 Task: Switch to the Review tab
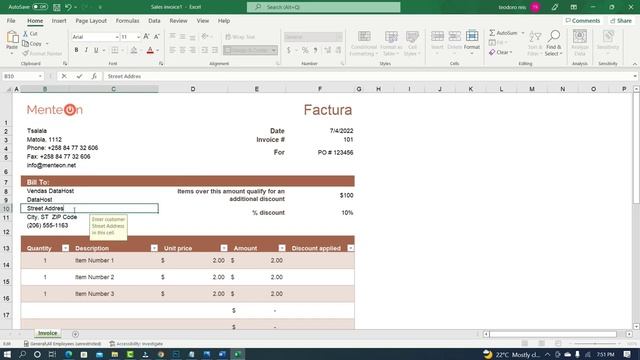tap(178, 21)
